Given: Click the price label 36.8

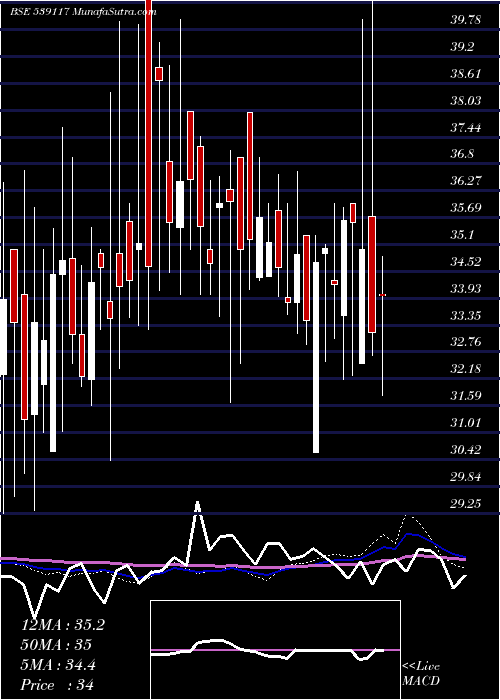Looking at the screenshot, I should click(462, 154).
